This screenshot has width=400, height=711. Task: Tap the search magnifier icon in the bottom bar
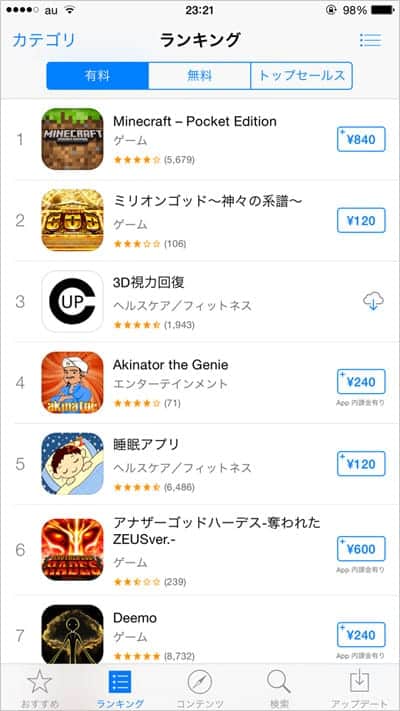tap(278, 682)
